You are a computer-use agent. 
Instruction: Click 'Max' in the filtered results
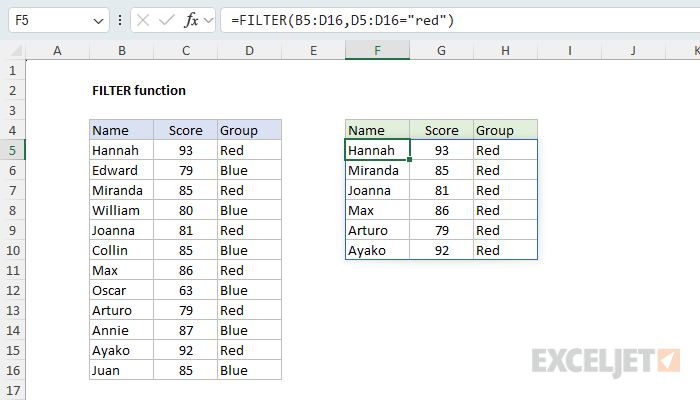pyautogui.click(x=377, y=210)
